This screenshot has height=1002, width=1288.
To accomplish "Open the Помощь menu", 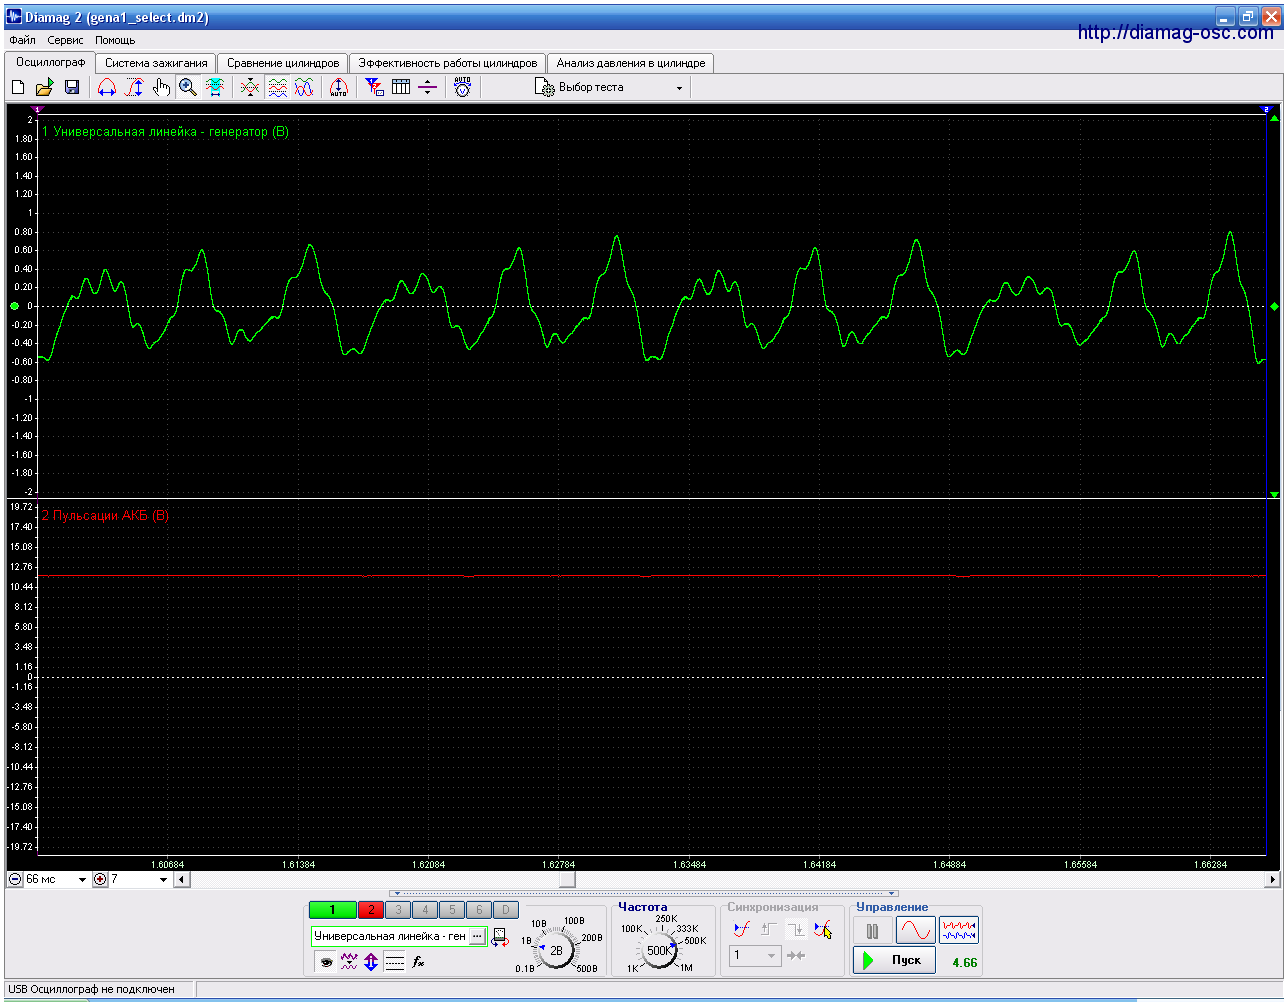I will pos(115,41).
